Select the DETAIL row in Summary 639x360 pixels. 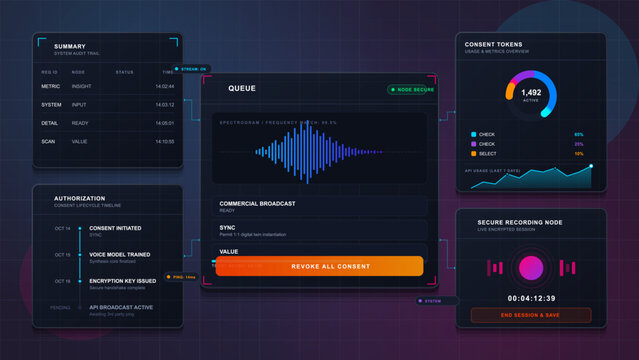108,123
